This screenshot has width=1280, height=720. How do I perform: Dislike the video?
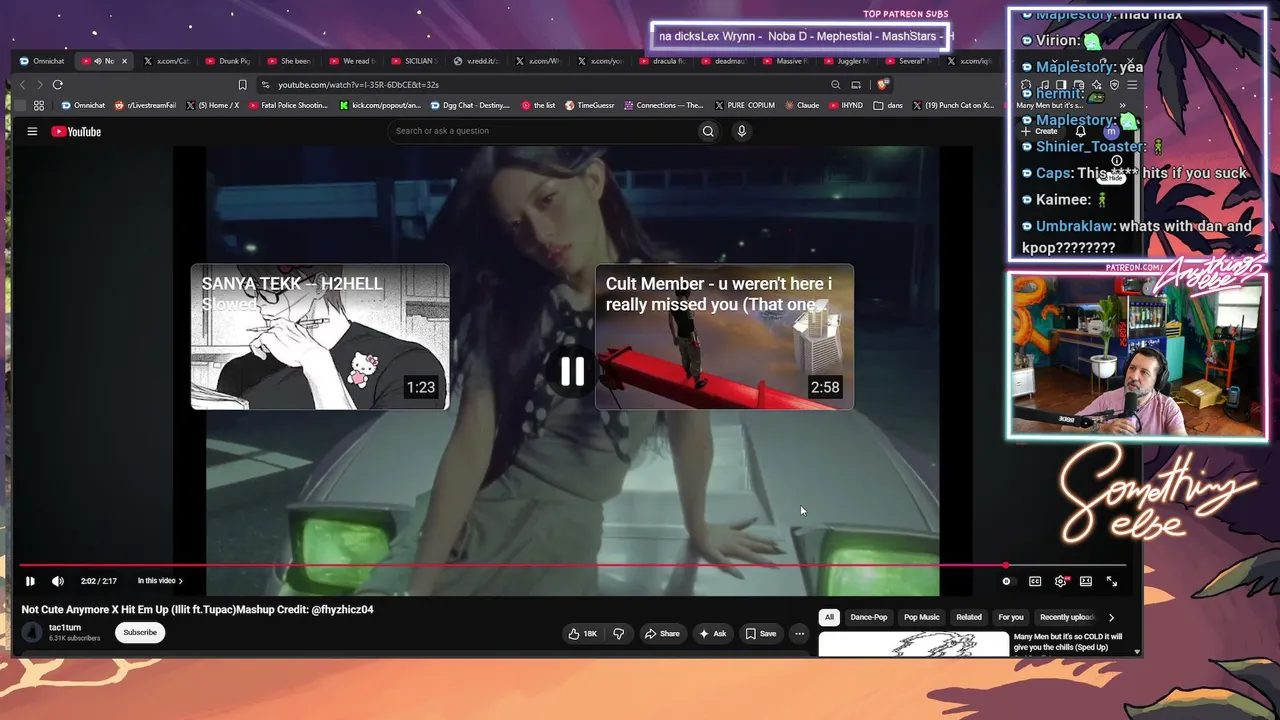pos(618,633)
